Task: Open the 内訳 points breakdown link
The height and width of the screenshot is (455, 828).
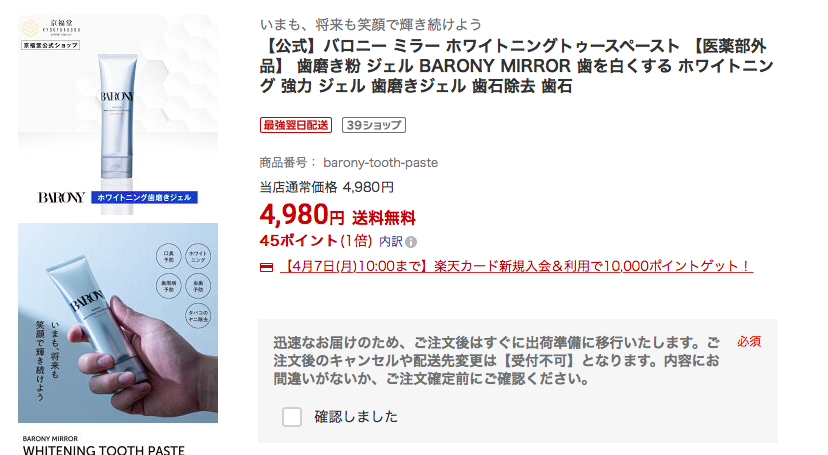Action: tap(391, 241)
